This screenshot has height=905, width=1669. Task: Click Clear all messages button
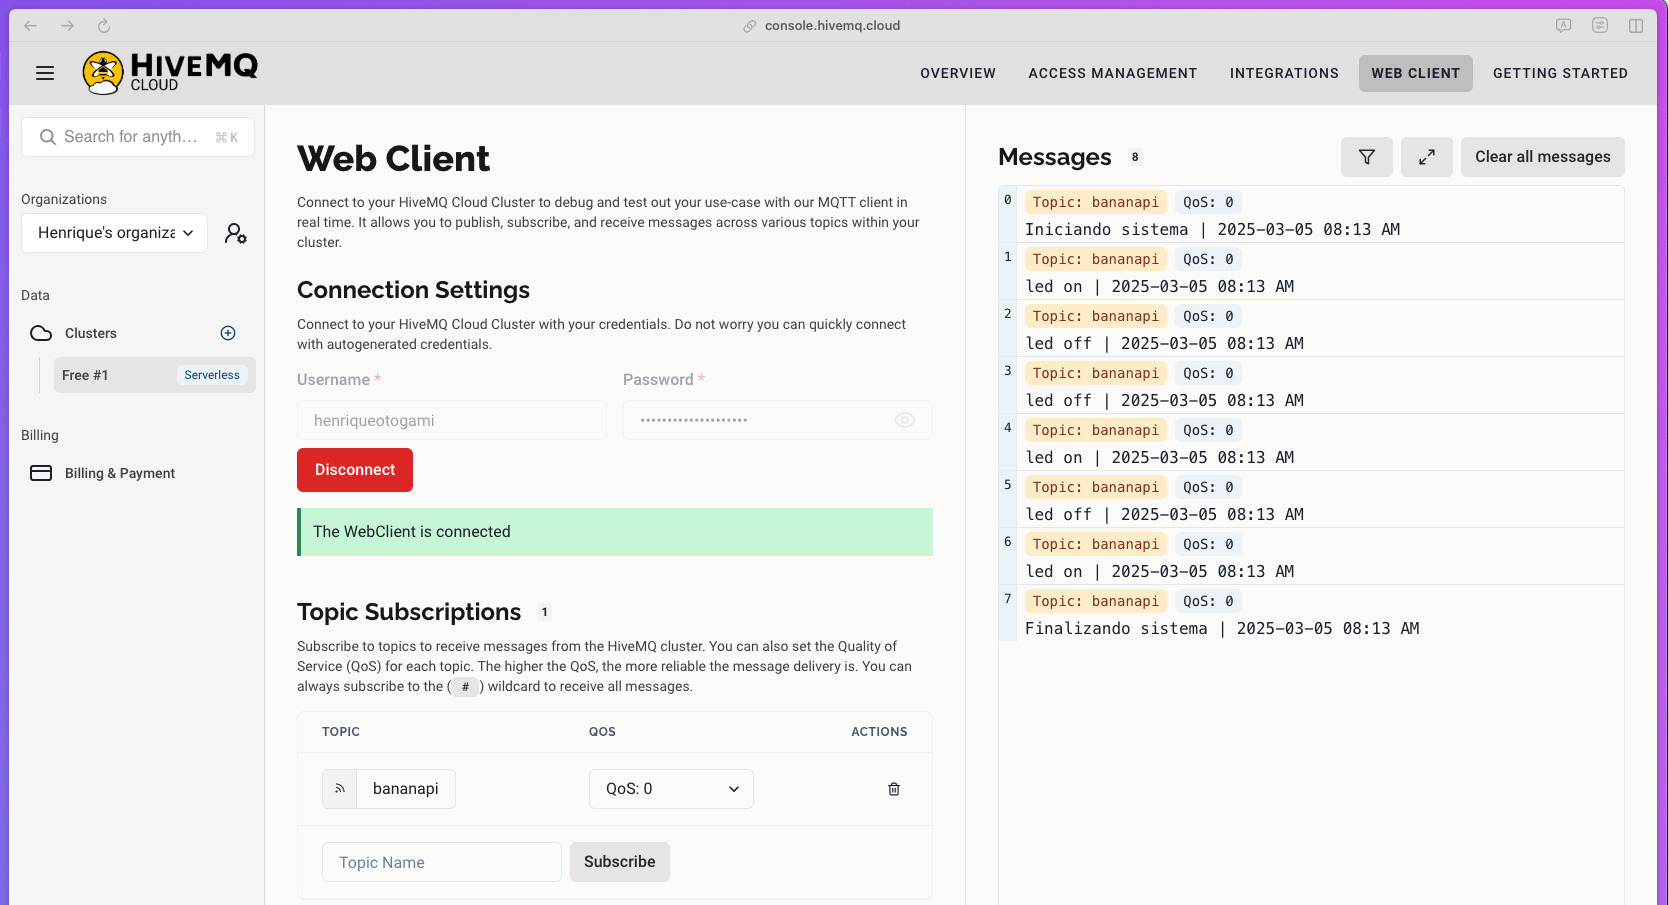[1543, 157]
